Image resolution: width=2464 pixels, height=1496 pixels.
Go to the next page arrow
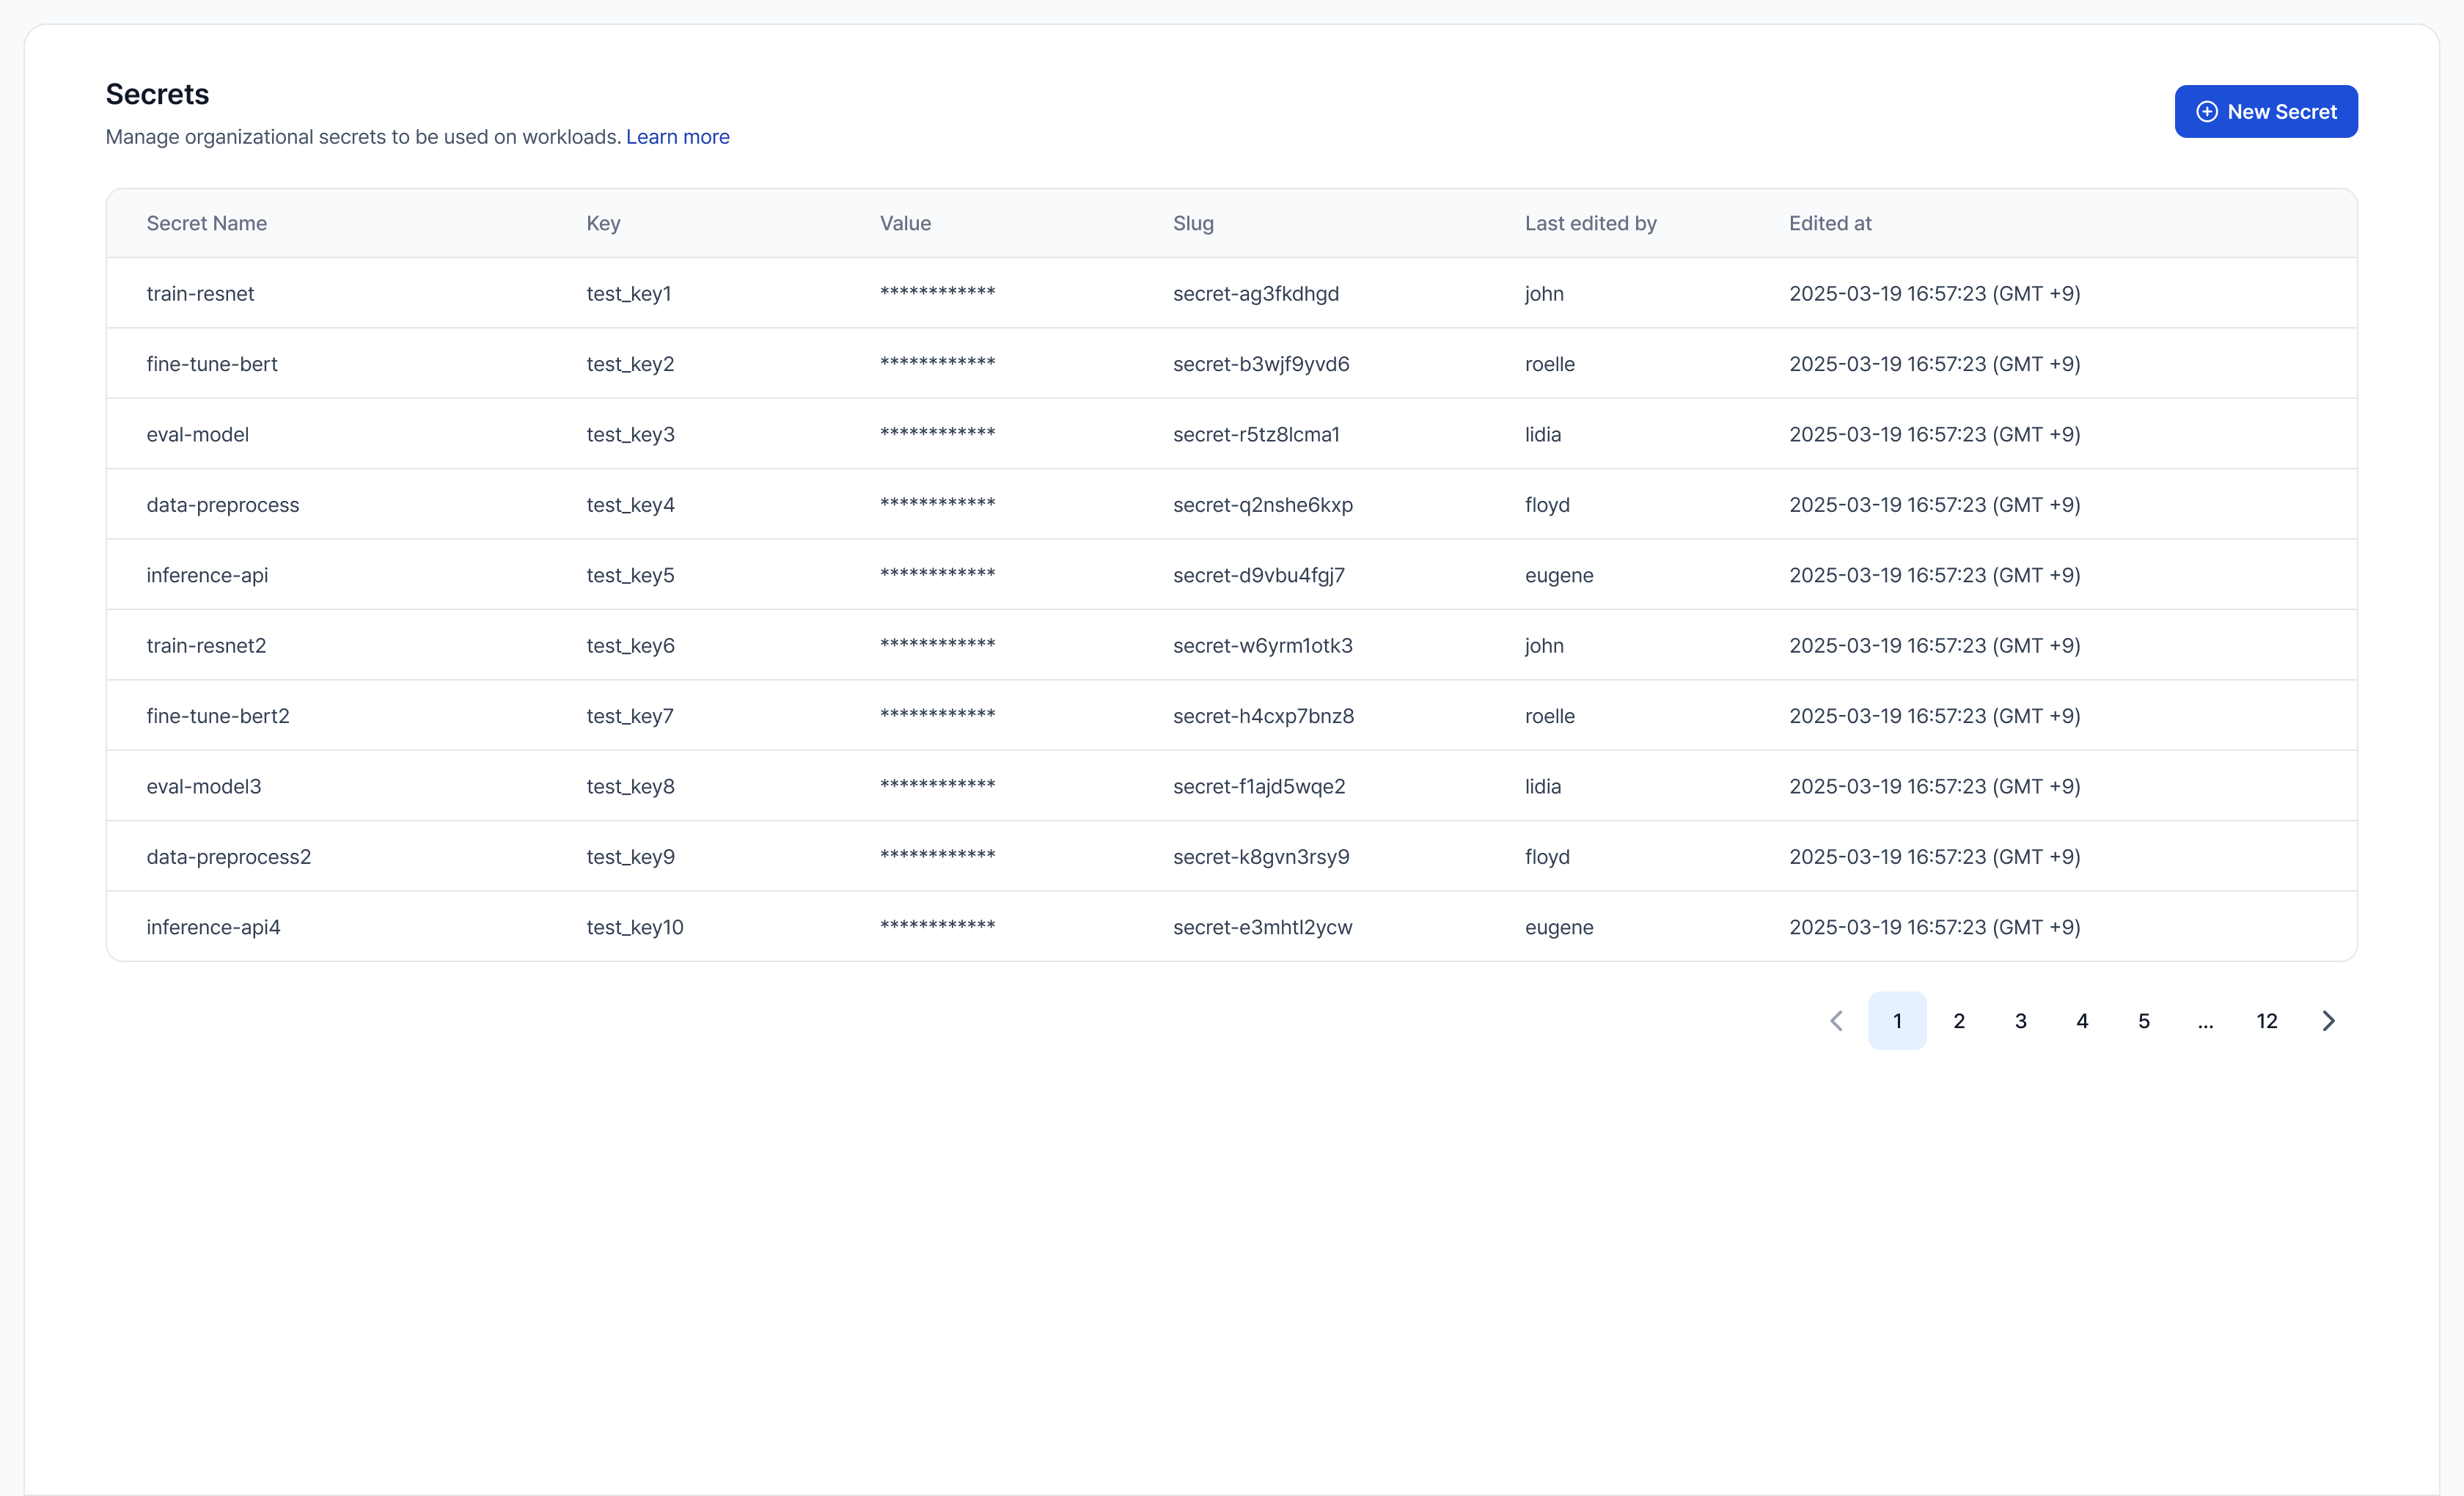(2328, 1020)
